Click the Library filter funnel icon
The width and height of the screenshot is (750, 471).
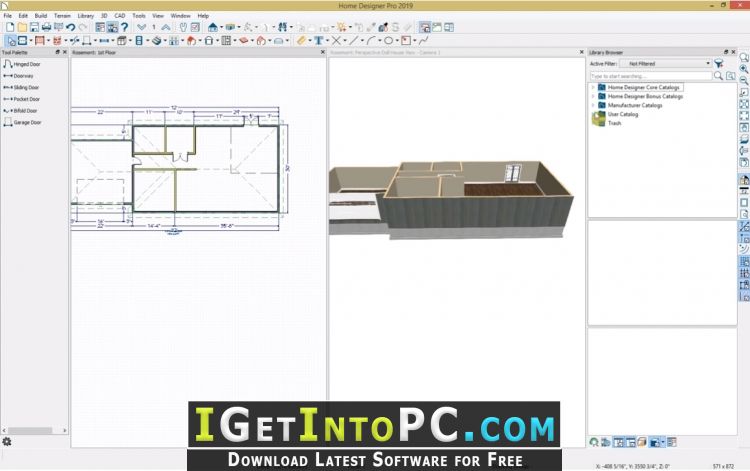coord(718,64)
